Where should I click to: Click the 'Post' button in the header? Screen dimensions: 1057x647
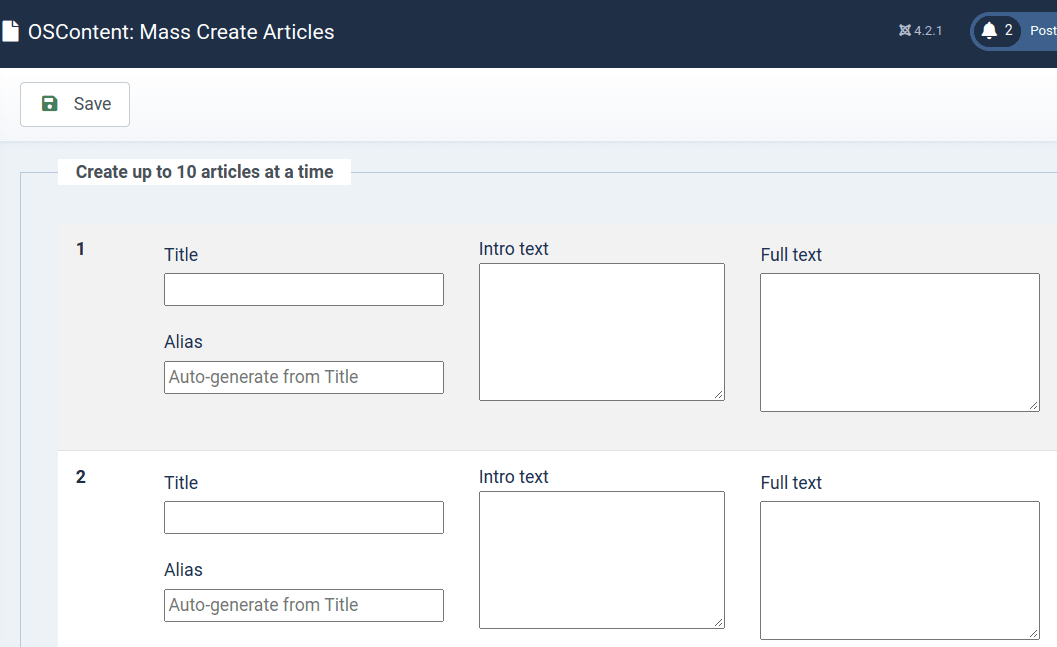pyautogui.click(x=1042, y=31)
